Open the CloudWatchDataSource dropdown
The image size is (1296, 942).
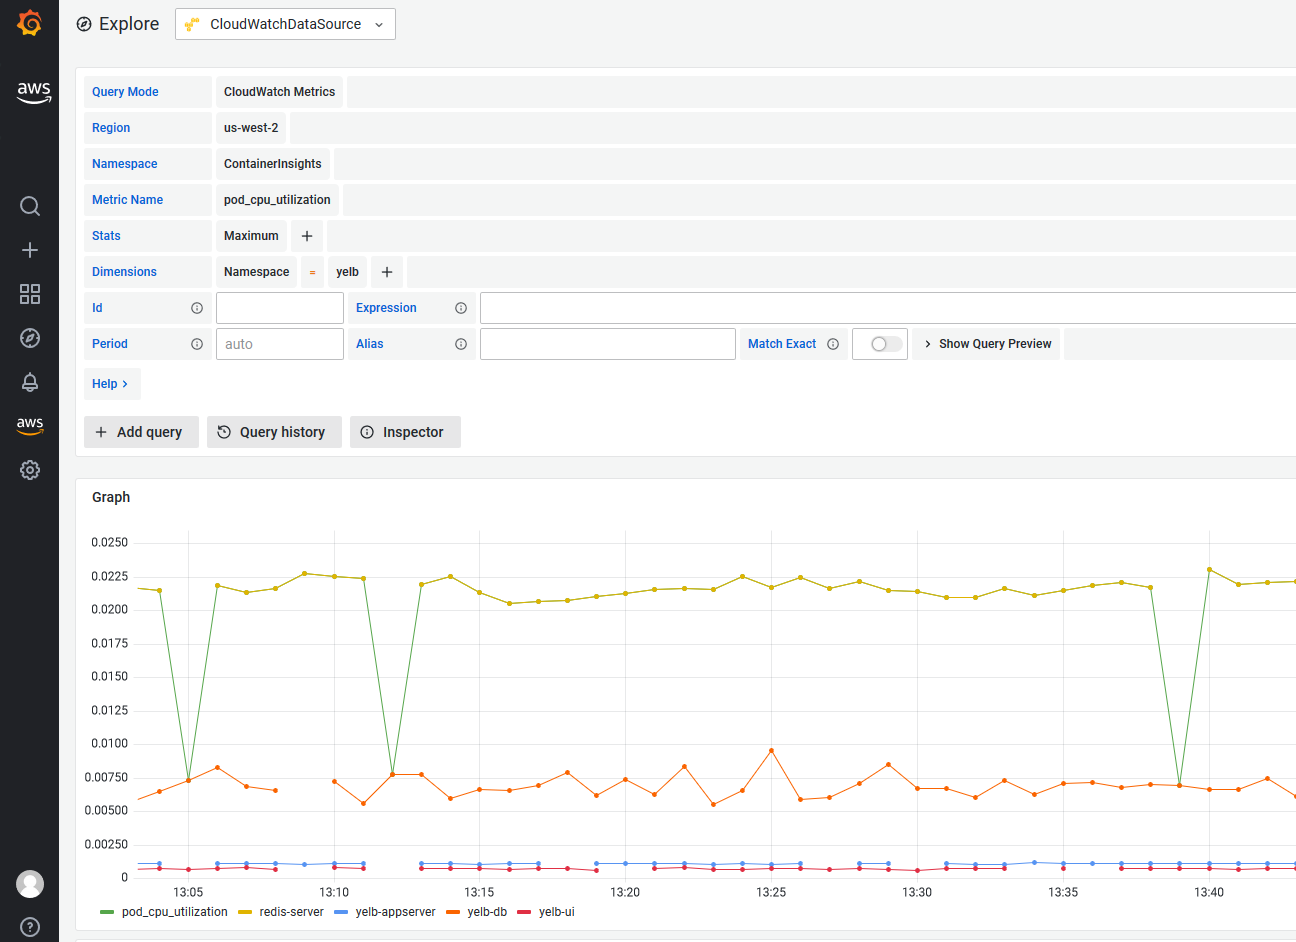click(x=285, y=24)
